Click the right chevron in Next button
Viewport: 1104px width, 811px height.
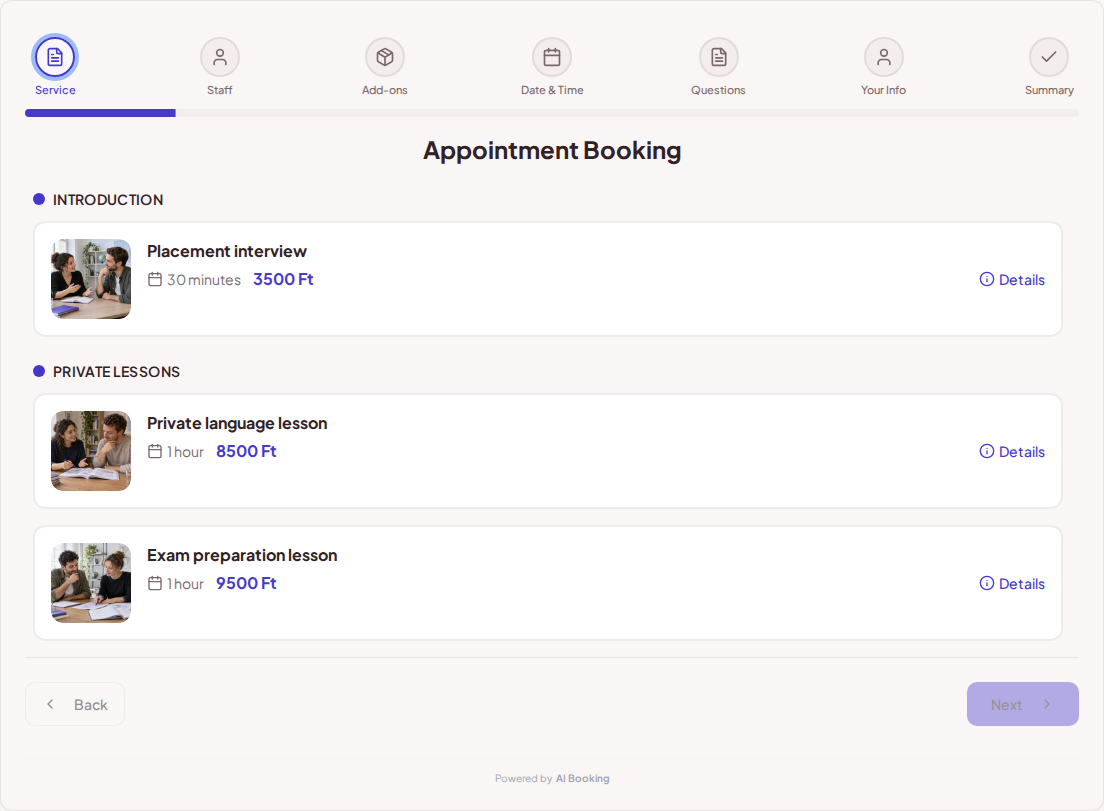tap(1047, 704)
